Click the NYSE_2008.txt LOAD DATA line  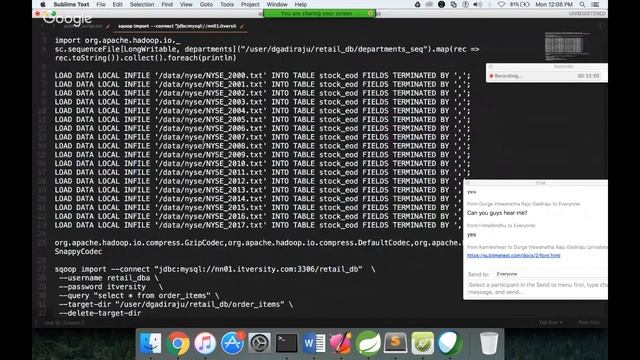[x=262, y=146]
